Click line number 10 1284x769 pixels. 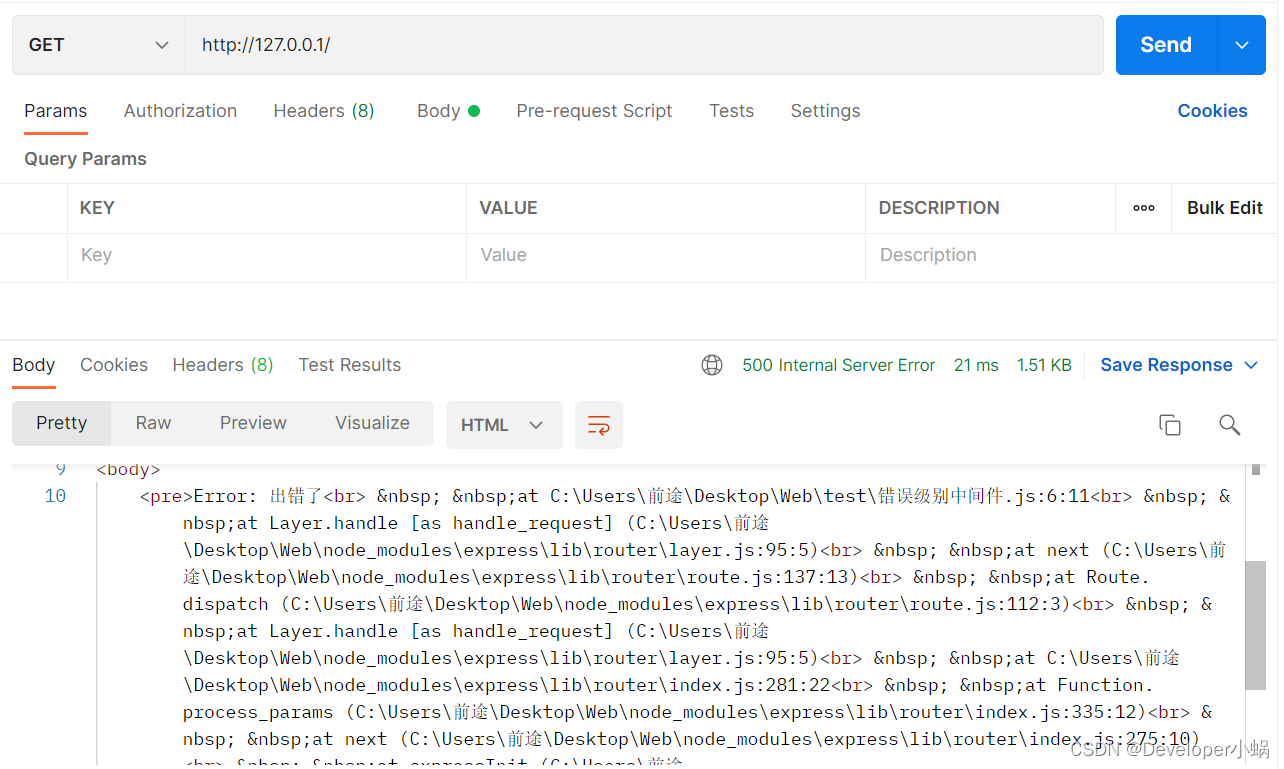[55, 496]
